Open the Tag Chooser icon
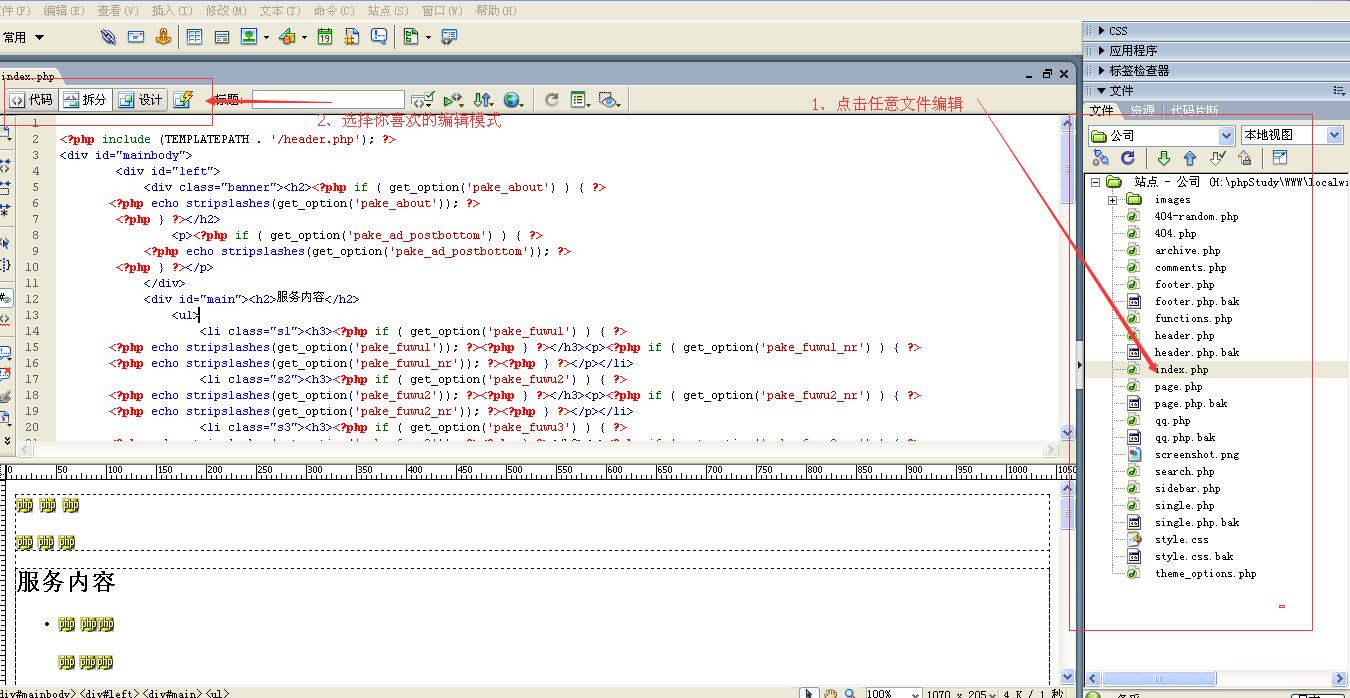 tap(449, 37)
